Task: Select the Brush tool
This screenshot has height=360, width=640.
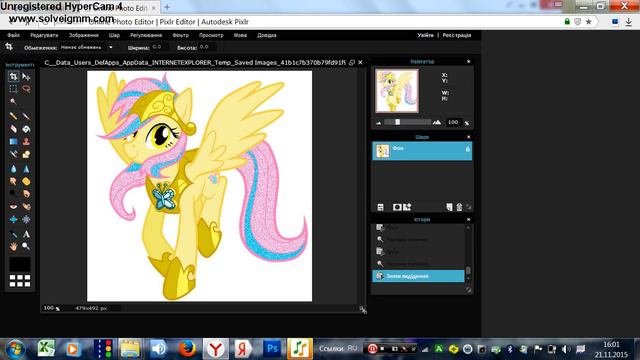Action: (26, 116)
